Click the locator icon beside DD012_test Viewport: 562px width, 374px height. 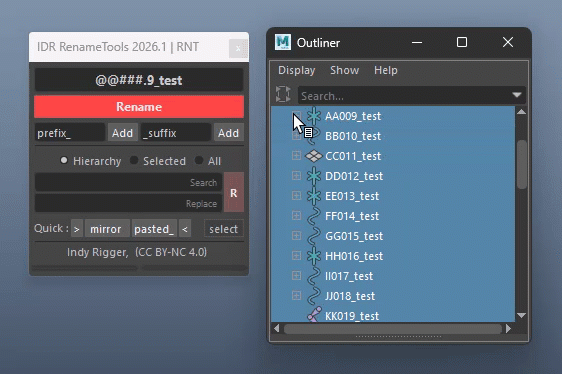click(314, 176)
